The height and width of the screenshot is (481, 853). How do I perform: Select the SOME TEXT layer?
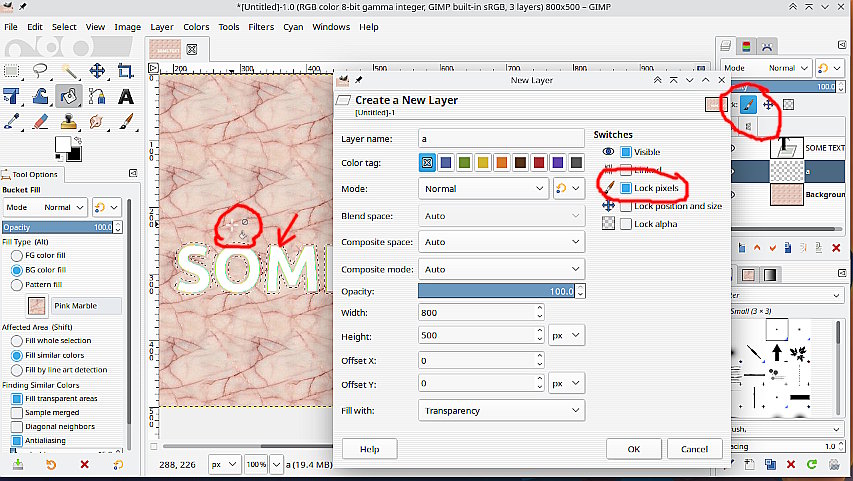(x=788, y=148)
